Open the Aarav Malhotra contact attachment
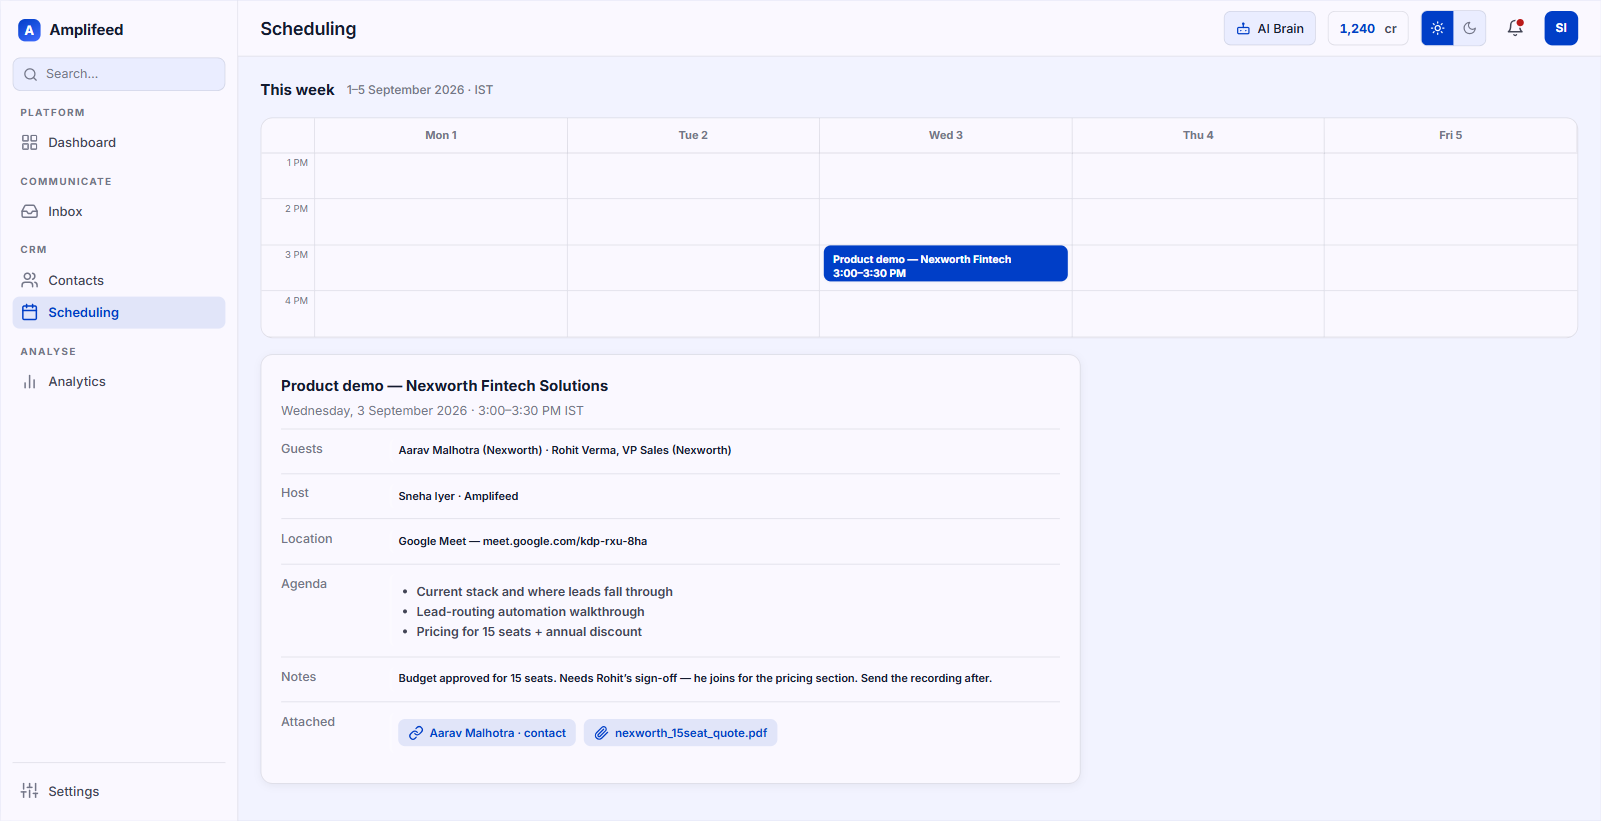 coord(487,733)
